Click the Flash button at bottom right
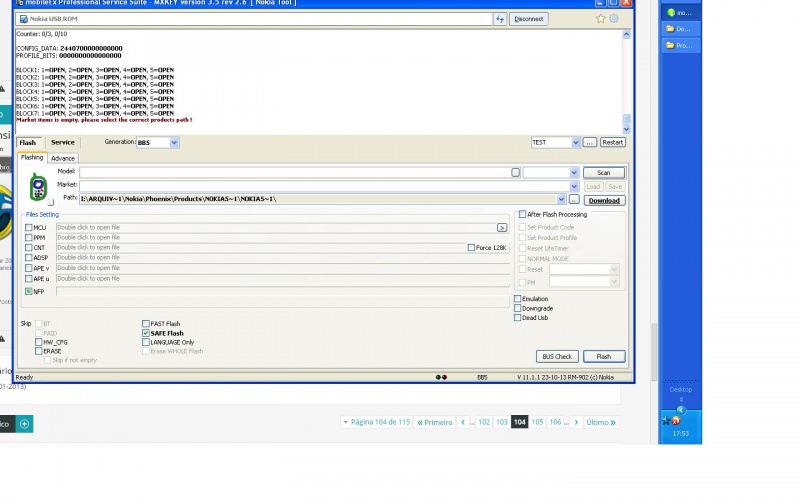800x500 pixels. 604,357
